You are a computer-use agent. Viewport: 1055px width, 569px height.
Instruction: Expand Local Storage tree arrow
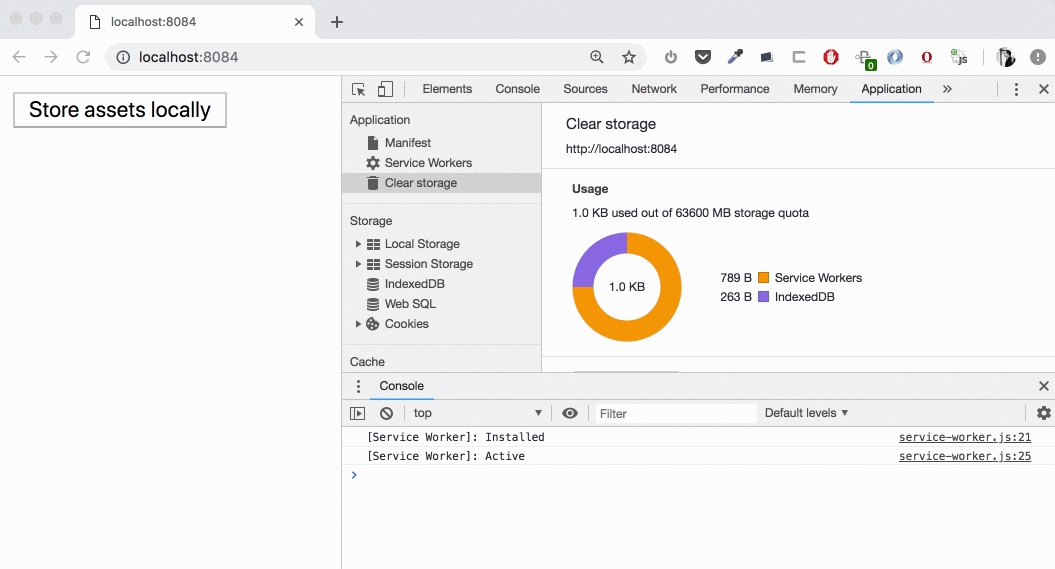tap(358, 243)
